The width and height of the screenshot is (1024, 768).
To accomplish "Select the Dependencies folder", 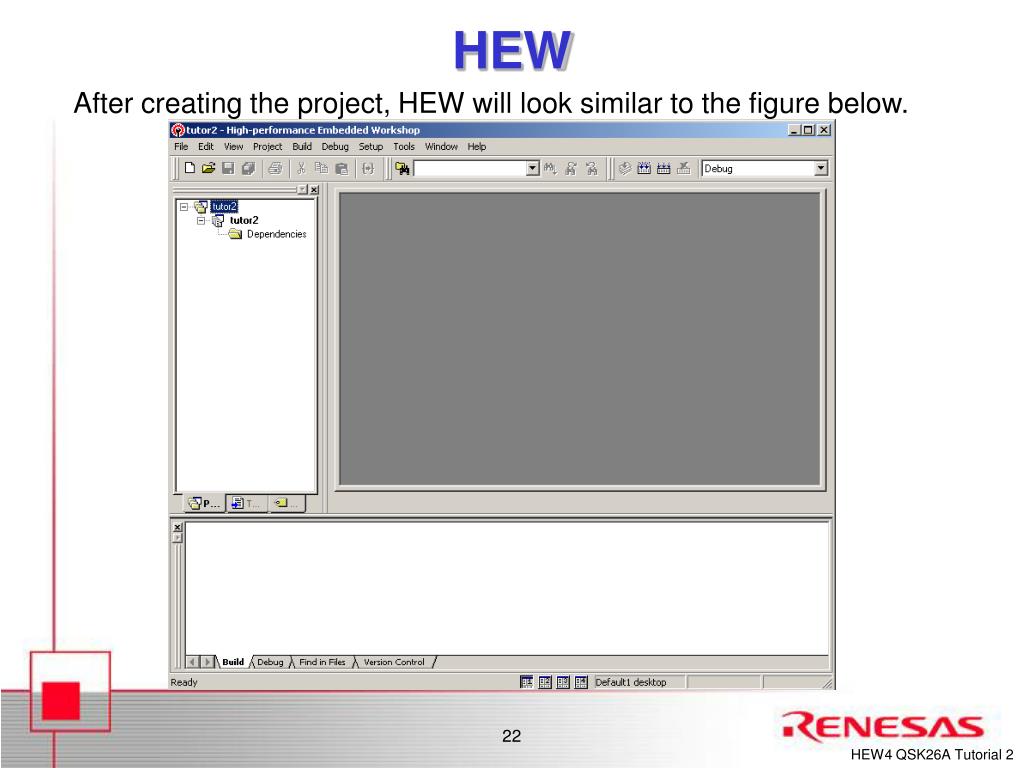I will (276, 234).
